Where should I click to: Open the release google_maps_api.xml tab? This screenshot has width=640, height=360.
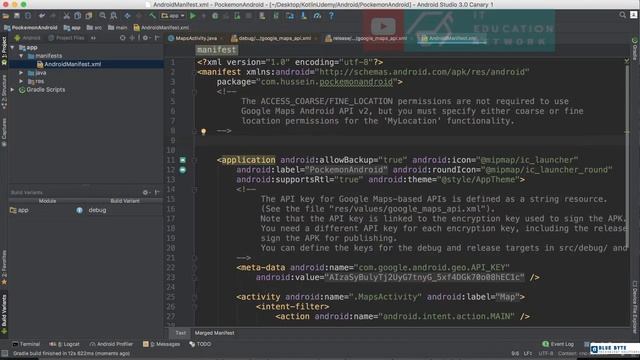point(369,38)
